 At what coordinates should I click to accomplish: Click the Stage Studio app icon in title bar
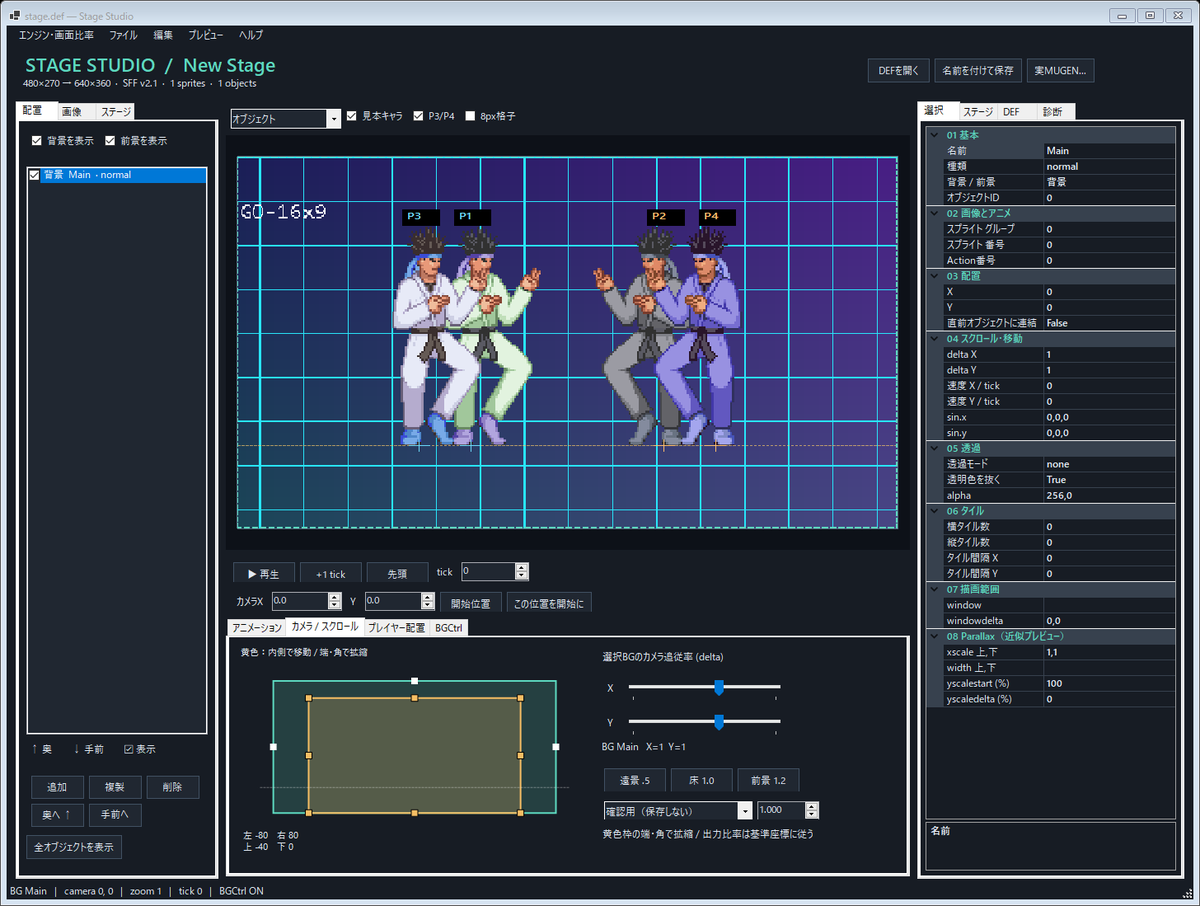[x=15, y=16]
